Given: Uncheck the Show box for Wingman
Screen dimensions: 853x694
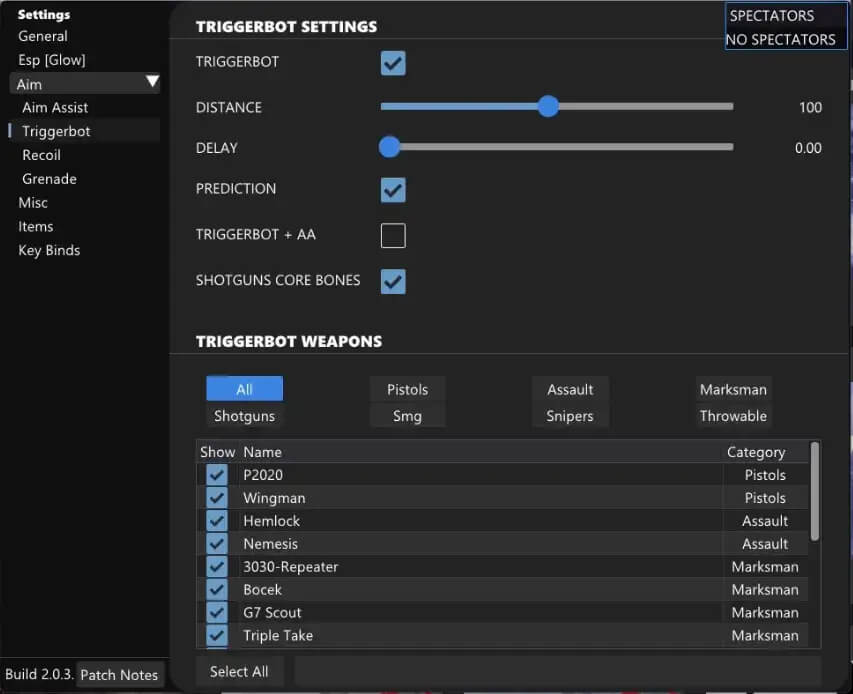Looking at the screenshot, I should tap(217, 498).
